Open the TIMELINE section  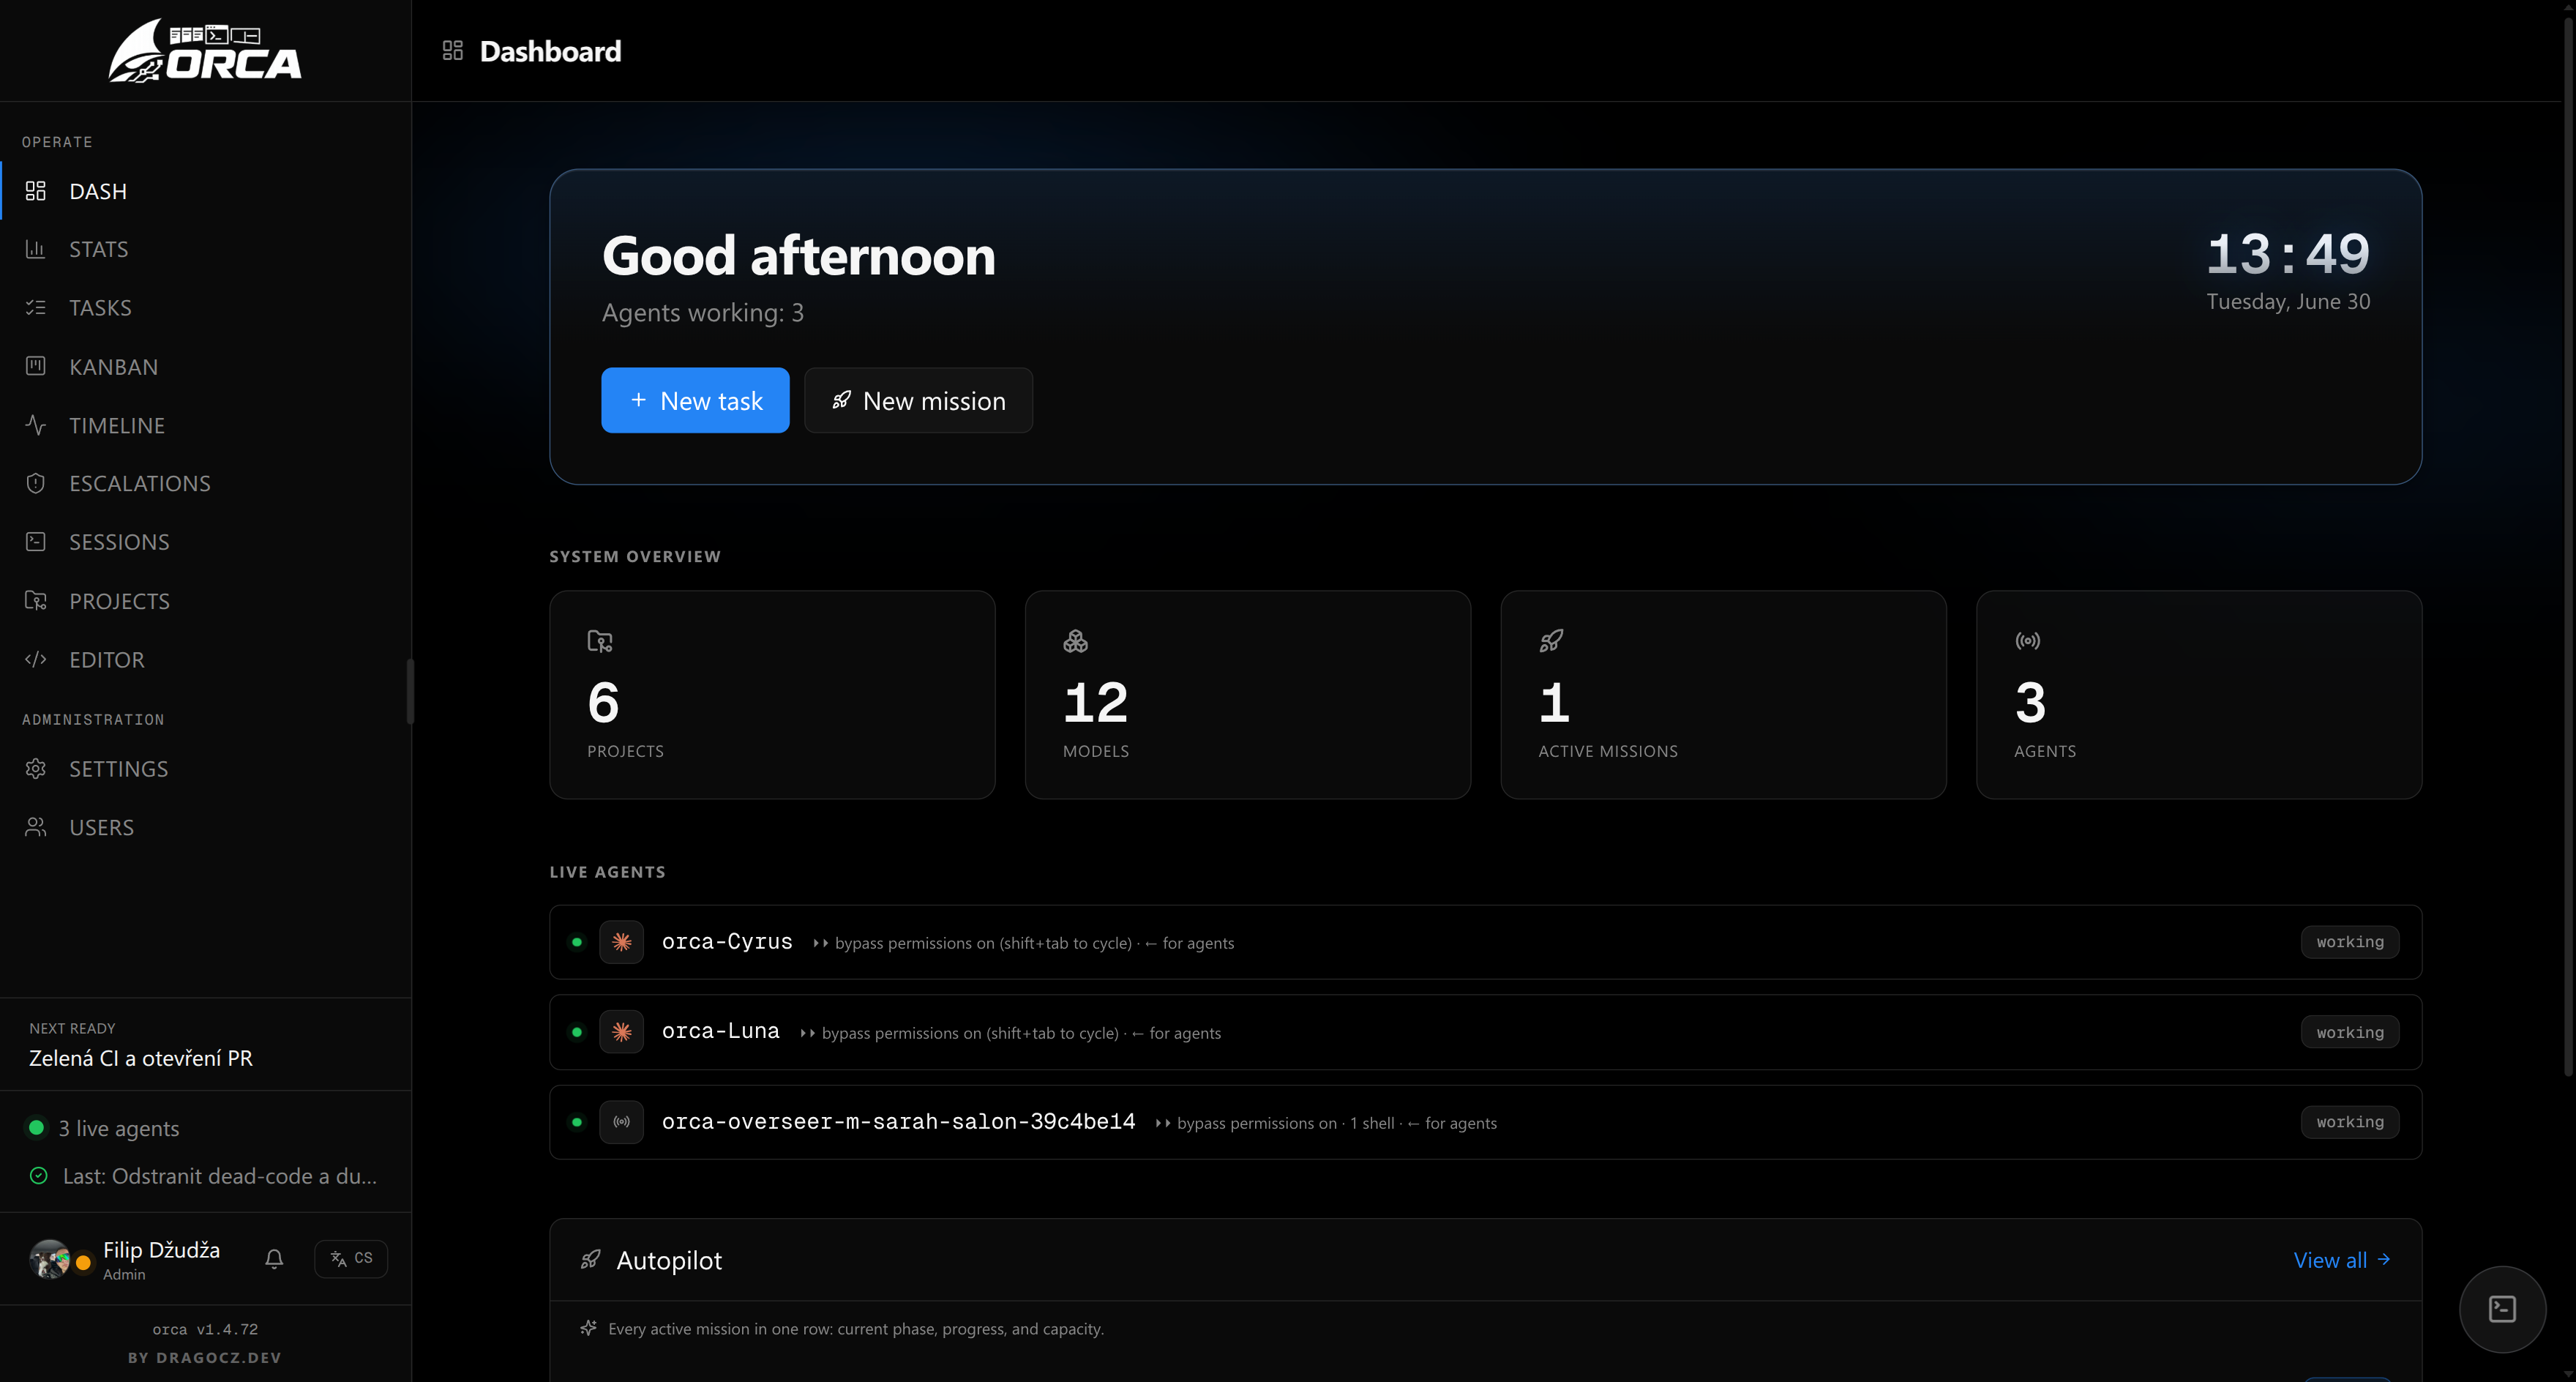(x=205, y=425)
